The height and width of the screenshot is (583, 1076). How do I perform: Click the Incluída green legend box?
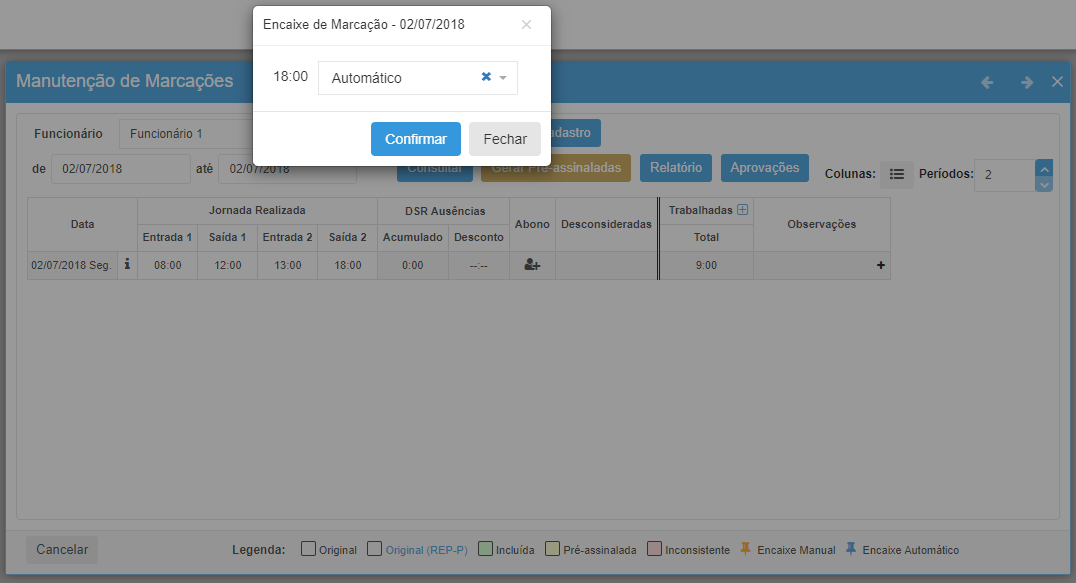(485, 549)
